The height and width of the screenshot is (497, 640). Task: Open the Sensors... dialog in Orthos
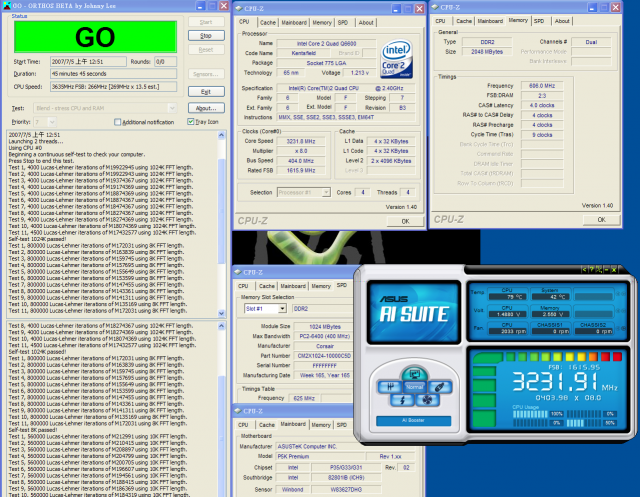(x=206, y=74)
